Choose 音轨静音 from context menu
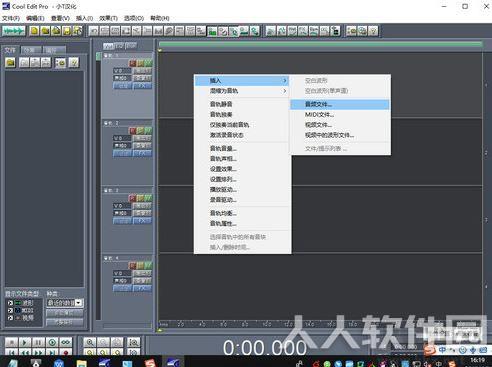Screen dimensions: 492x367 (x=242, y=104)
